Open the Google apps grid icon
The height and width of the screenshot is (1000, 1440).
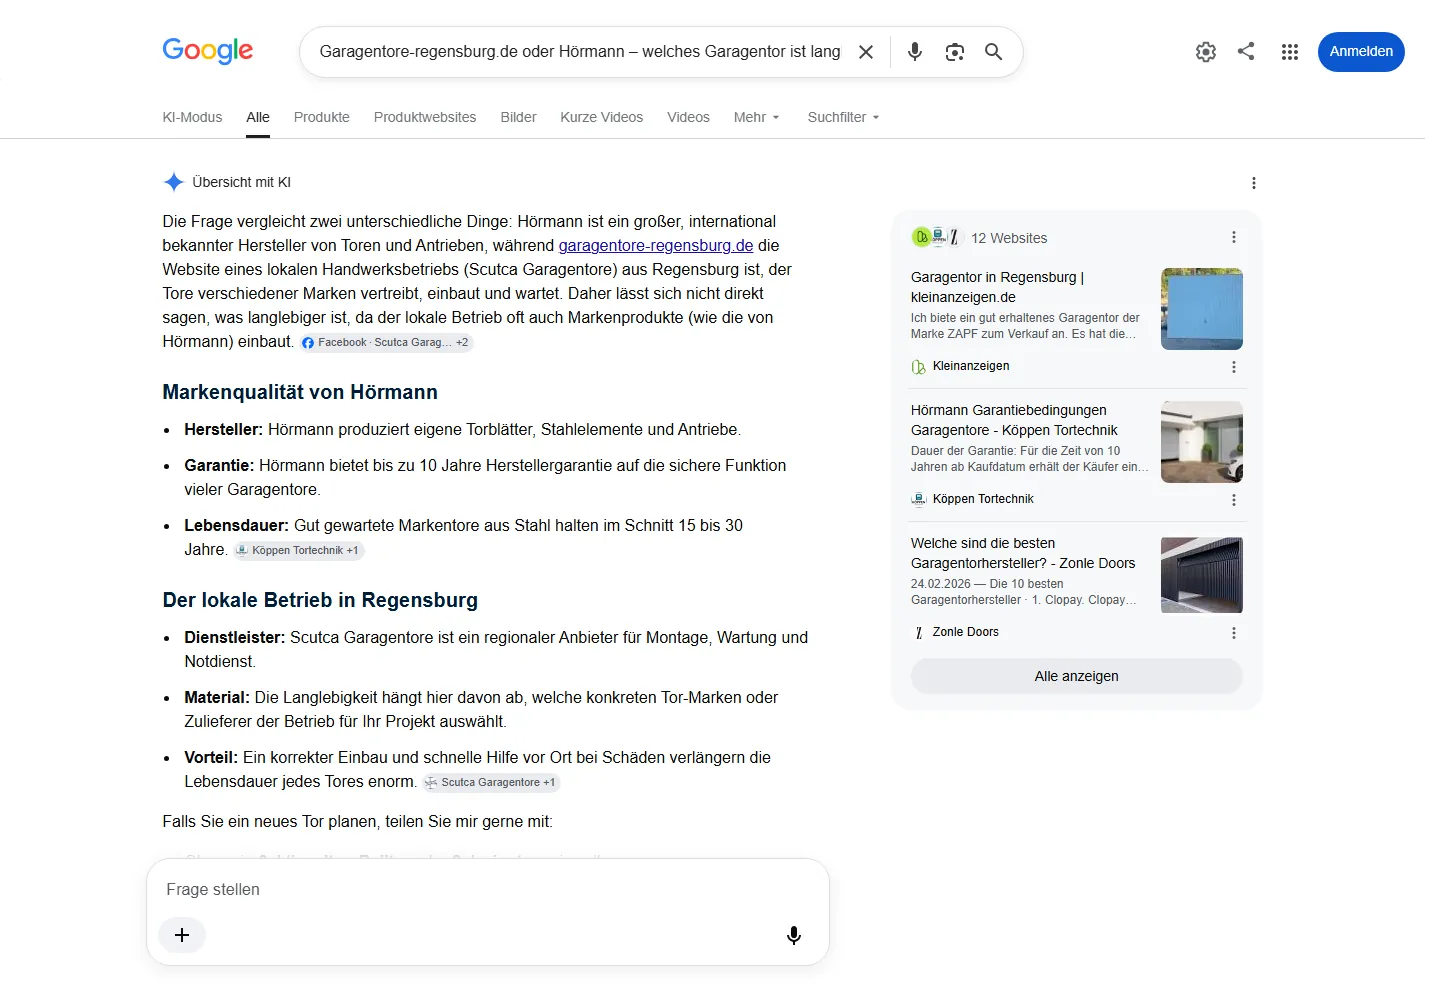(1290, 52)
